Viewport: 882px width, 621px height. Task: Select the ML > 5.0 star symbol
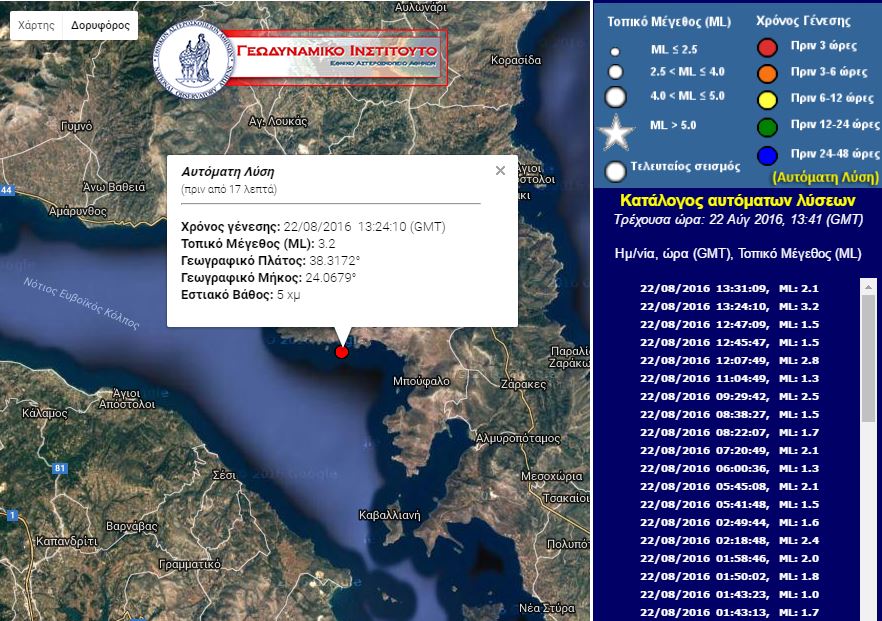[614, 130]
